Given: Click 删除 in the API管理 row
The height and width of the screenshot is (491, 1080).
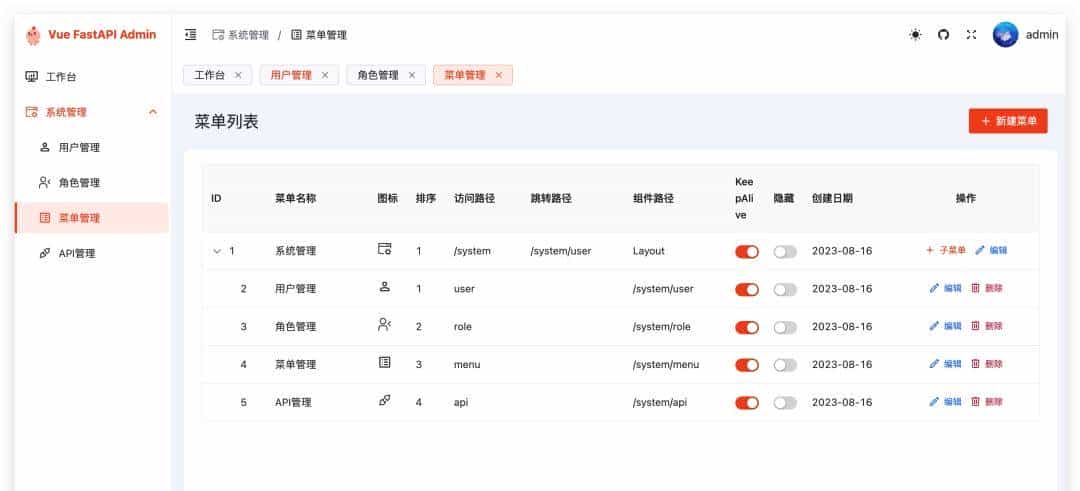Looking at the screenshot, I should [987, 401].
